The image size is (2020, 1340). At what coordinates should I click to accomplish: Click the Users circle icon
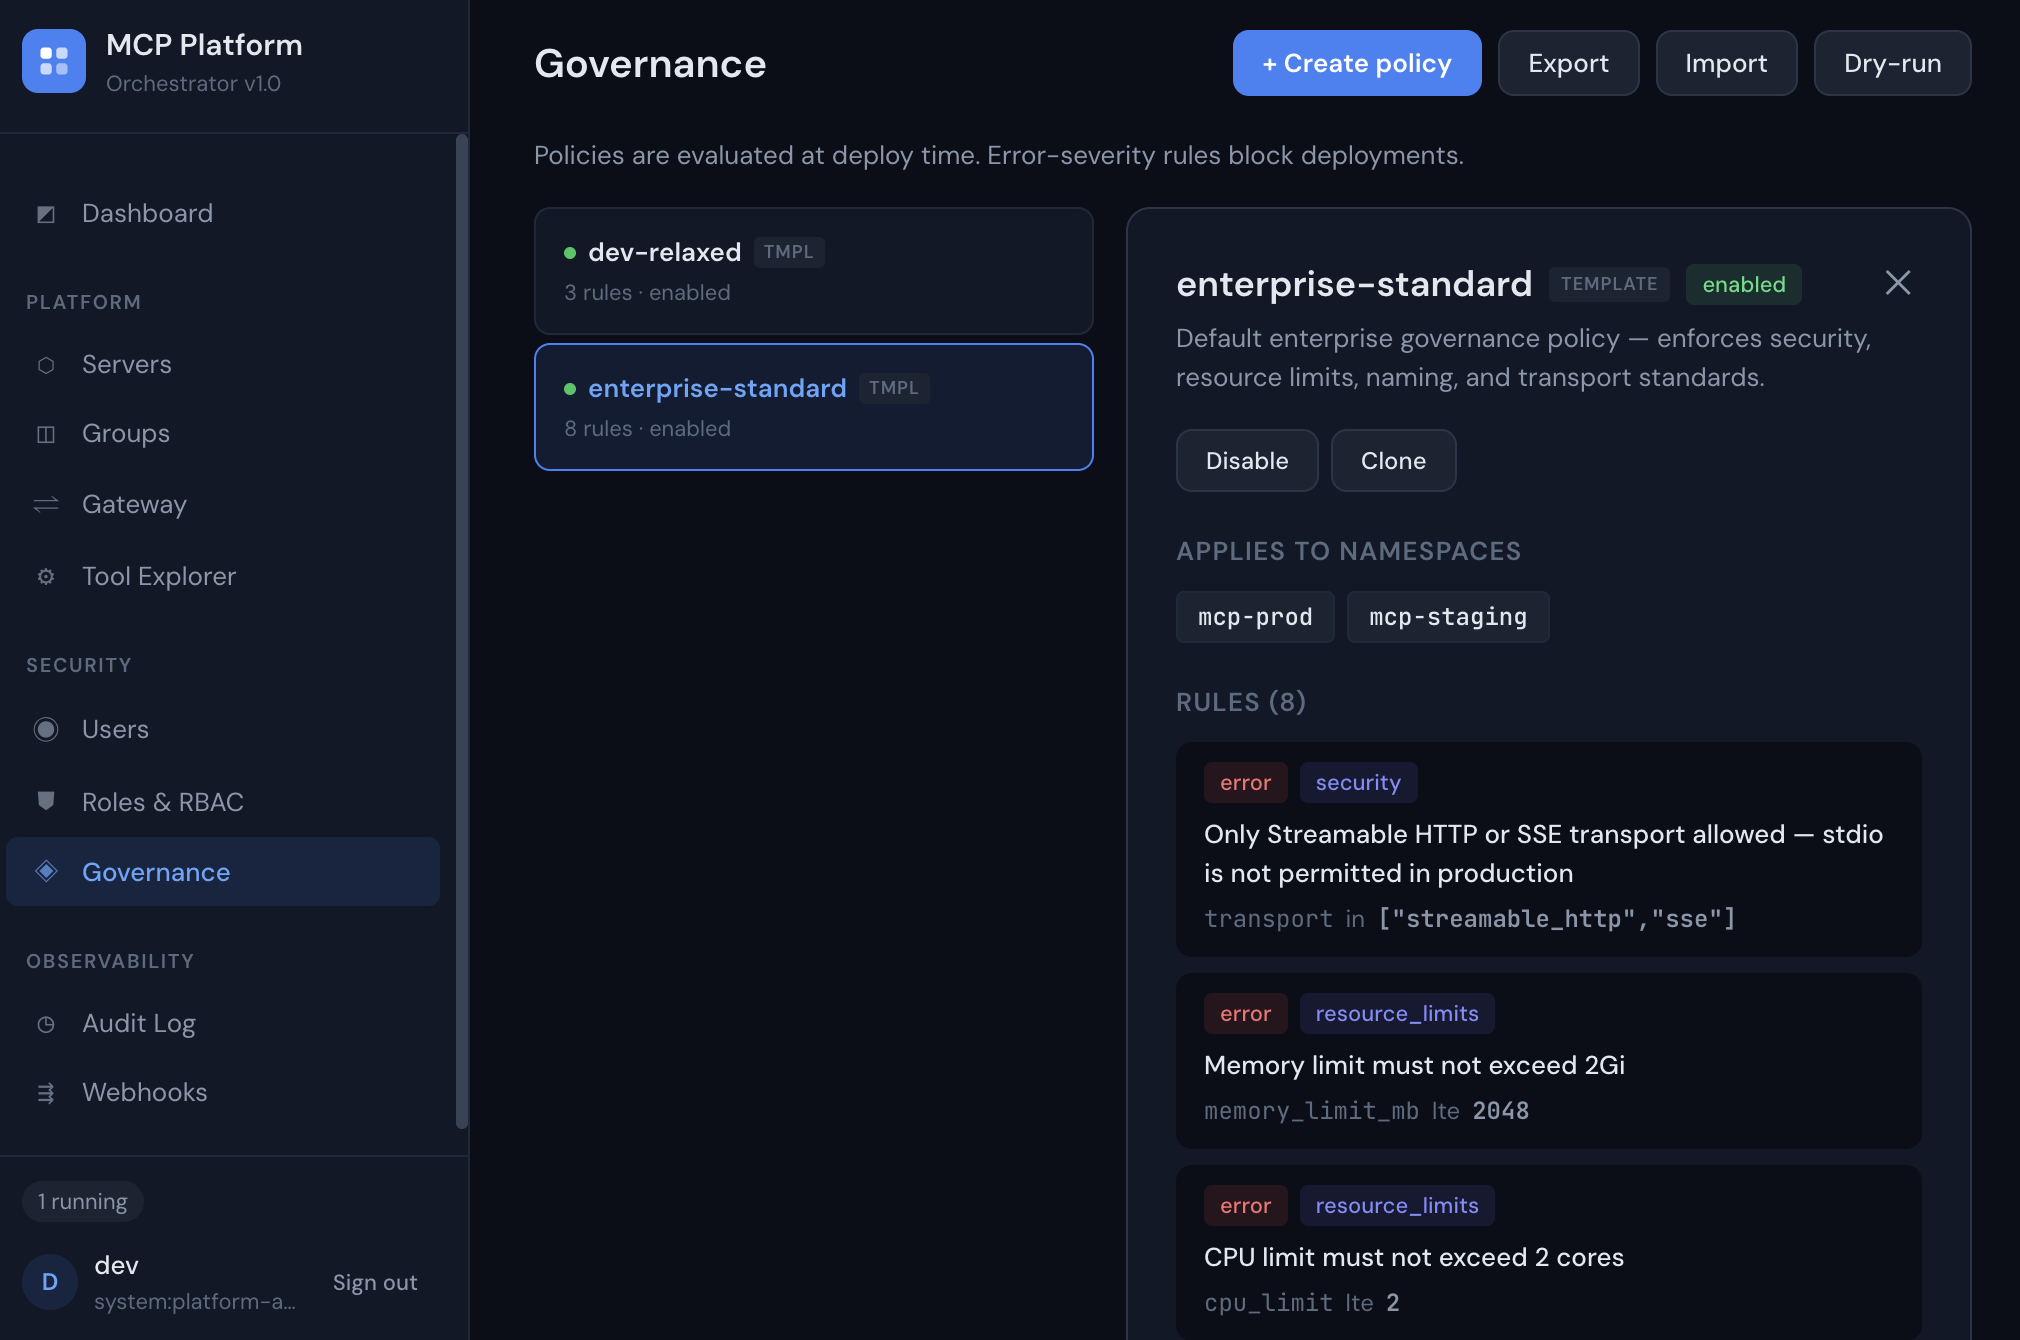[46, 730]
